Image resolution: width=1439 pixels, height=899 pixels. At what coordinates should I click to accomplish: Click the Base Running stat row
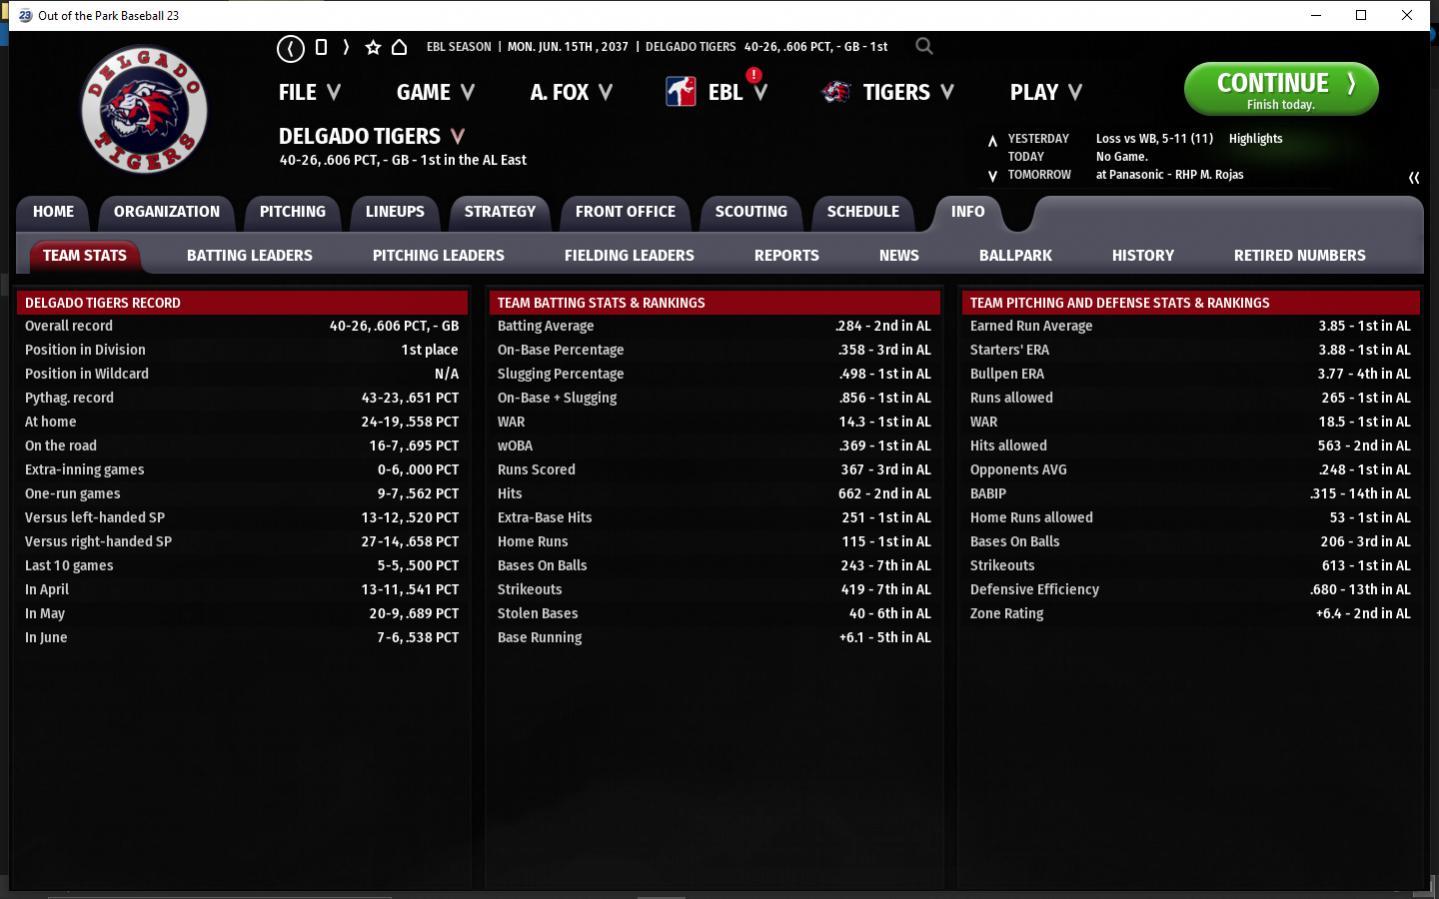(714, 638)
